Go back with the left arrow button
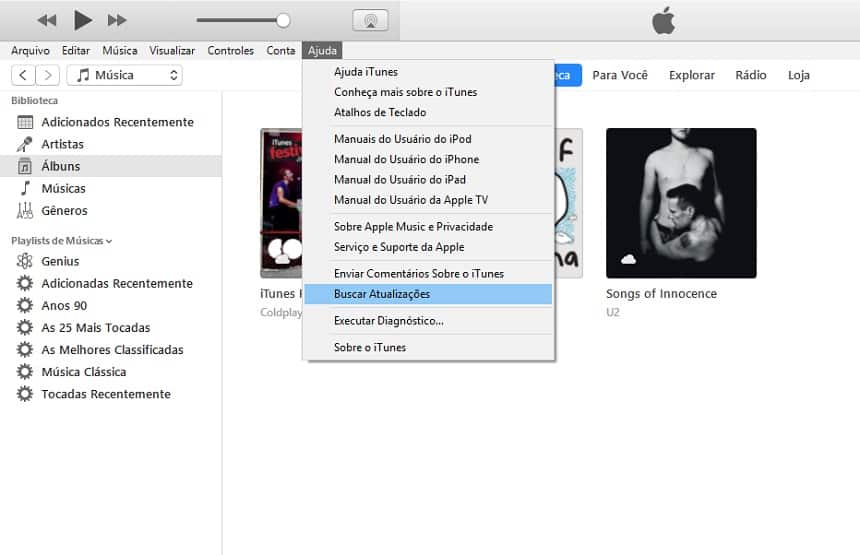The width and height of the screenshot is (860, 555). tap(23, 75)
